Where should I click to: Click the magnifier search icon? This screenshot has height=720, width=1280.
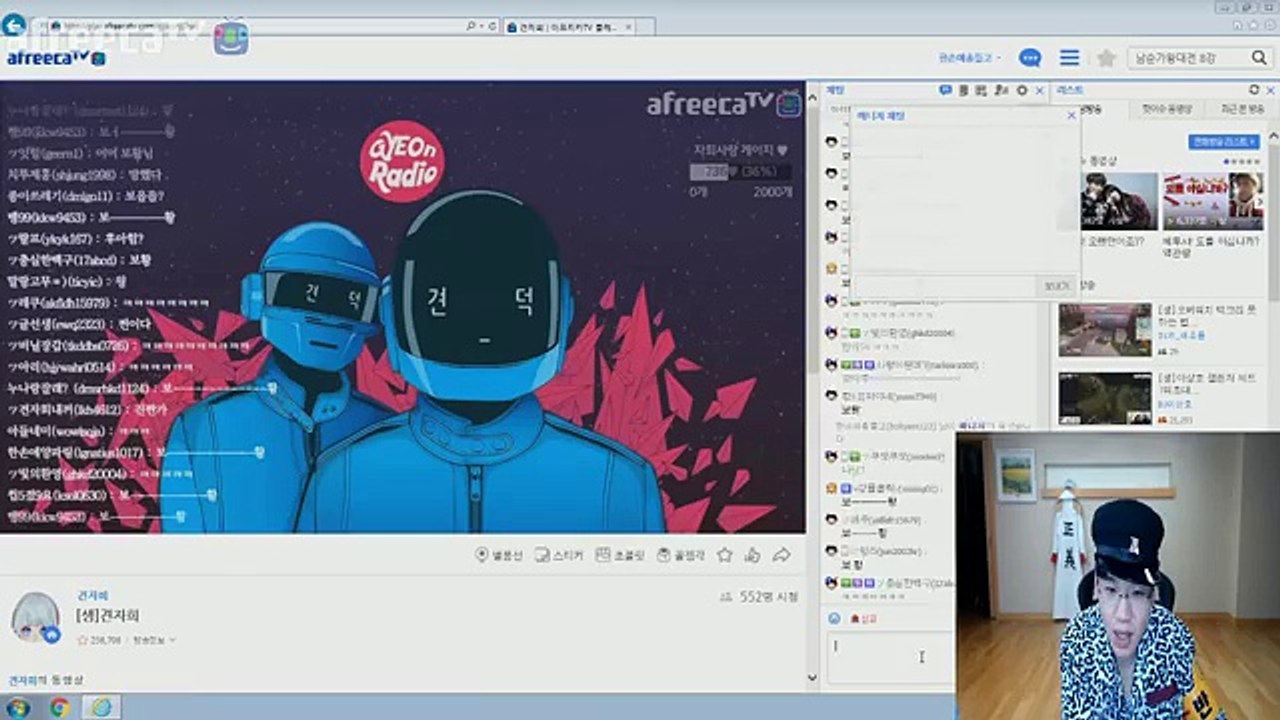click(1259, 58)
